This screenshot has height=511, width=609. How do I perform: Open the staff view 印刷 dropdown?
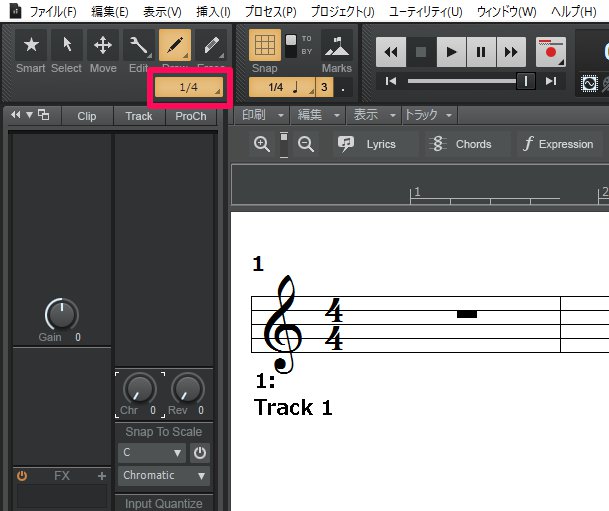(x=263, y=115)
